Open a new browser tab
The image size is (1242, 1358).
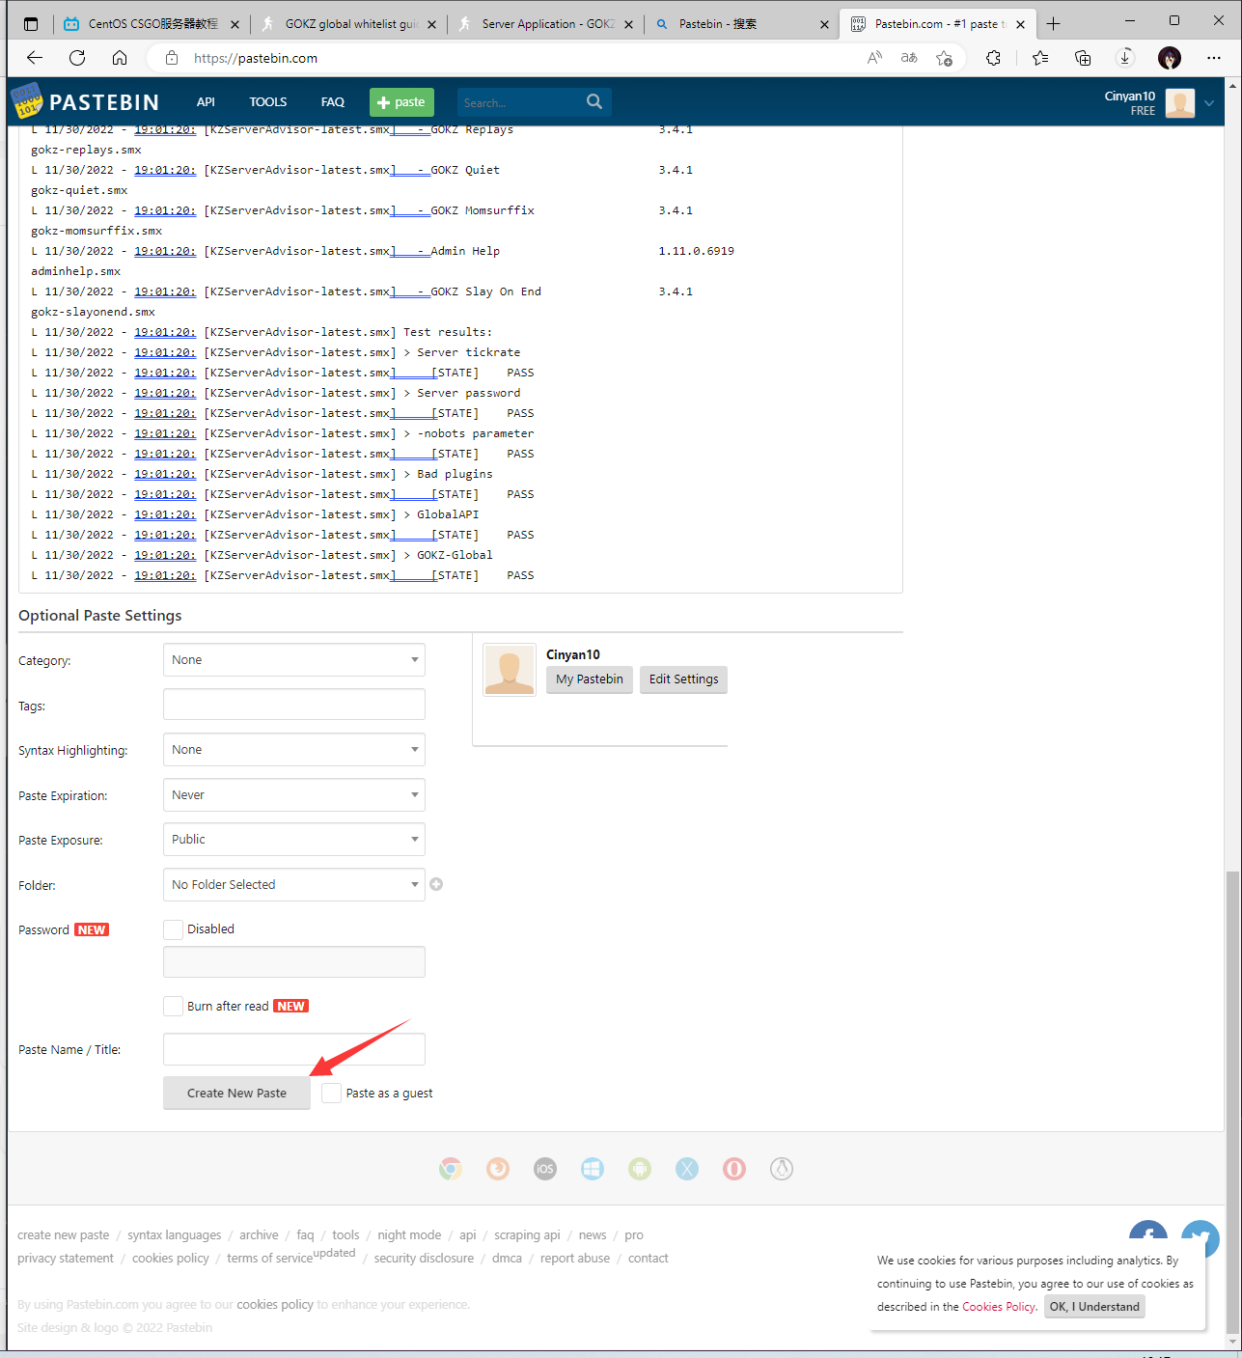pos(1053,24)
